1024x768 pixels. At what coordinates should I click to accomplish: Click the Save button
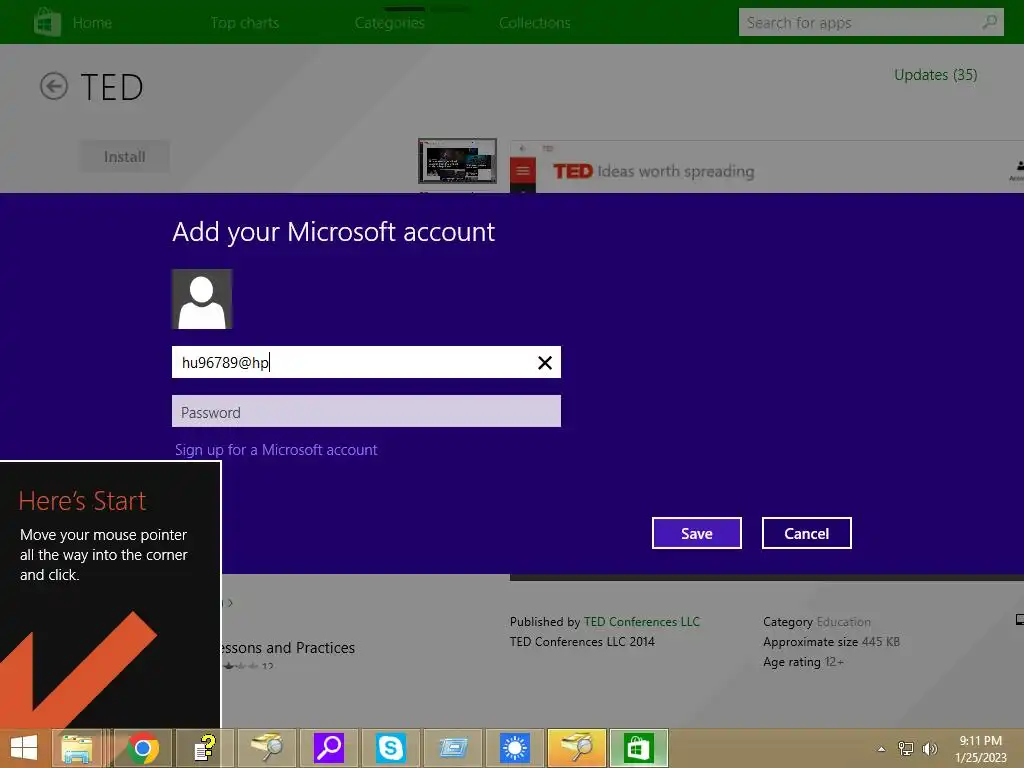697,534
